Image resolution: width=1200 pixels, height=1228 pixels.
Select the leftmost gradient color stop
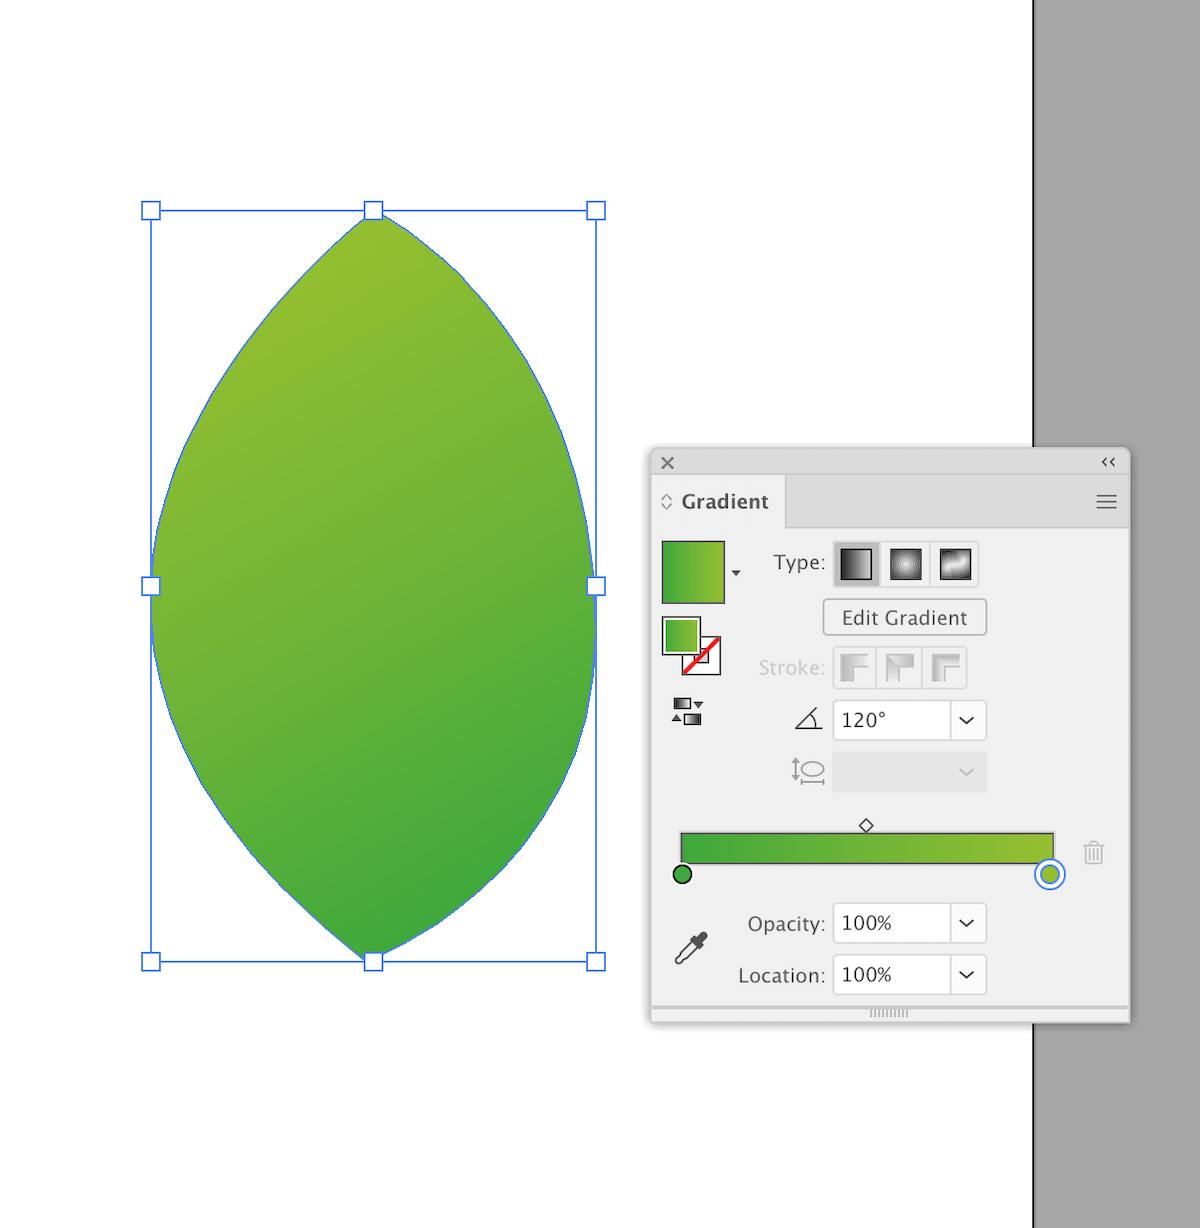coord(683,875)
